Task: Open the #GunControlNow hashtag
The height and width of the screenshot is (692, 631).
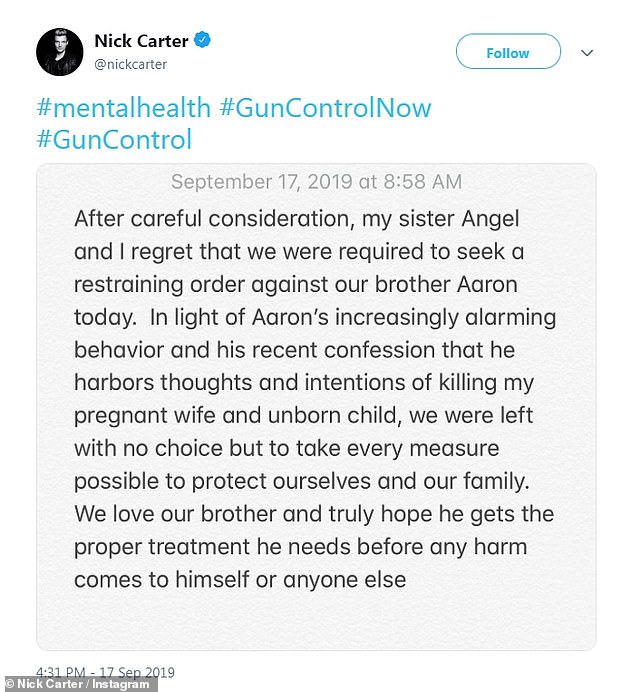Action: (325, 107)
